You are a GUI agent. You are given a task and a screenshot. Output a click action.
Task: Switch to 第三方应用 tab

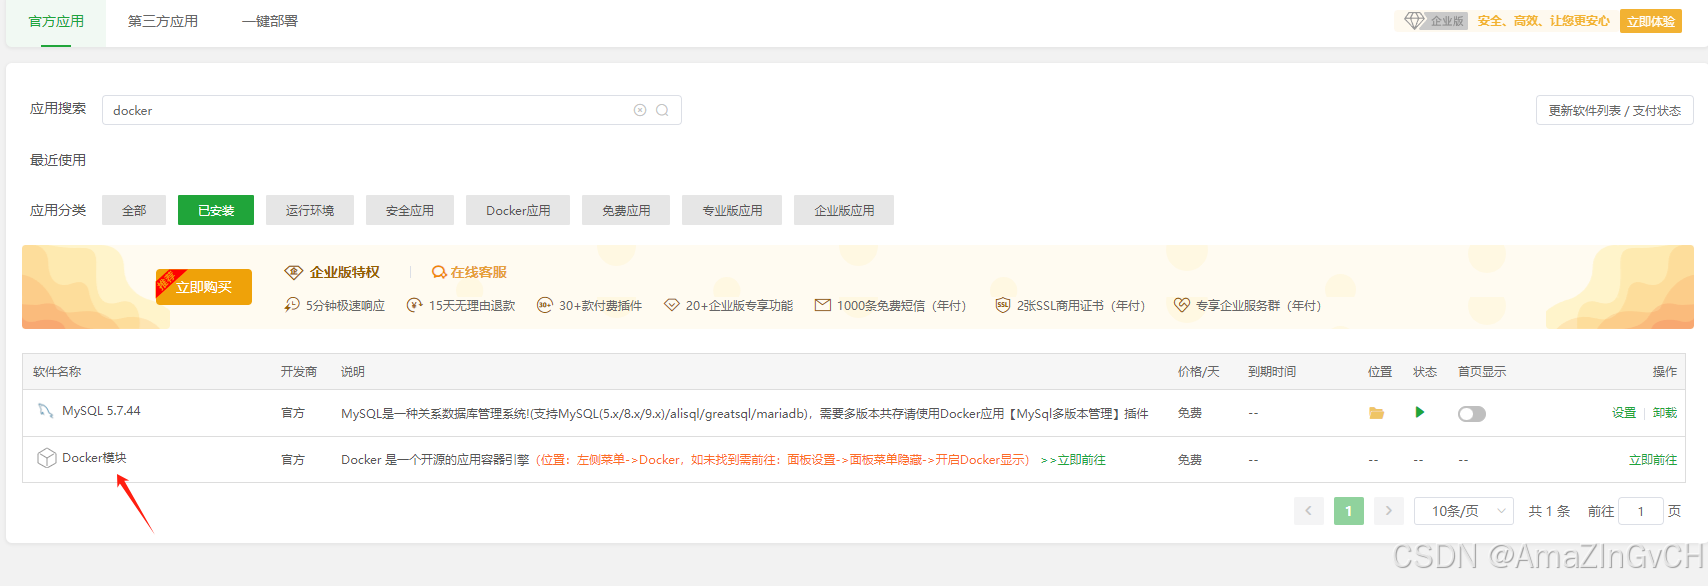click(x=163, y=21)
